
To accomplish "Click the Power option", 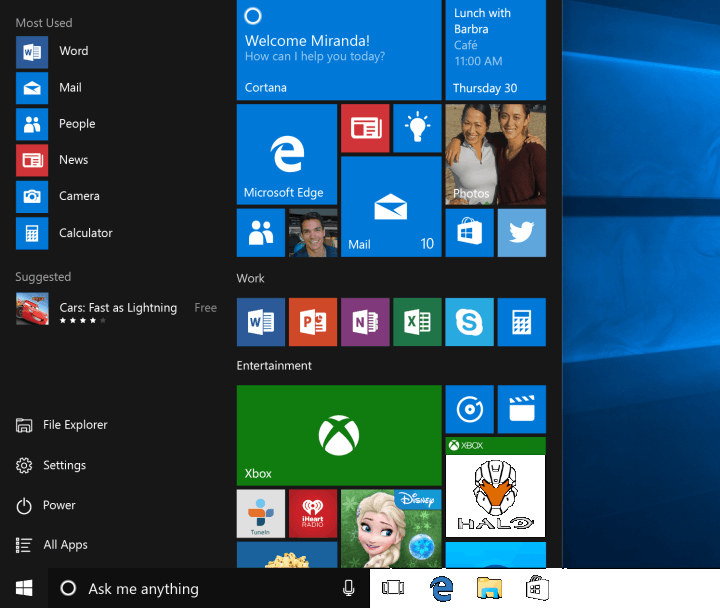I will click(45, 506).
